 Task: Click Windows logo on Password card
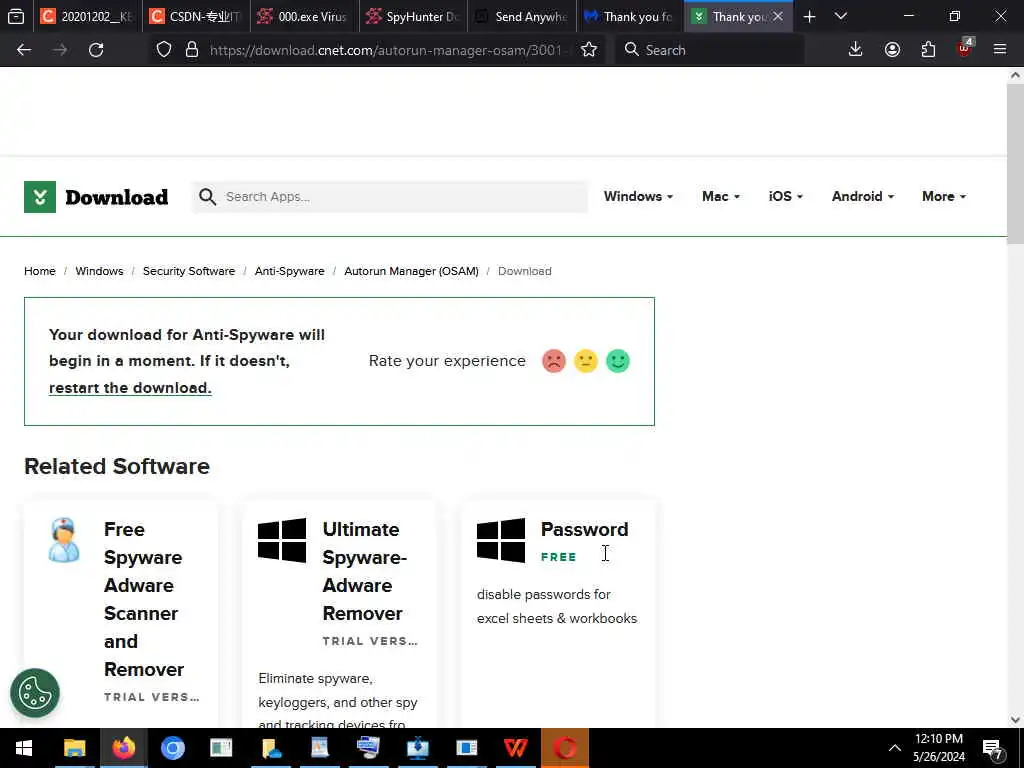pyautogui.click(x=501, y=541)
